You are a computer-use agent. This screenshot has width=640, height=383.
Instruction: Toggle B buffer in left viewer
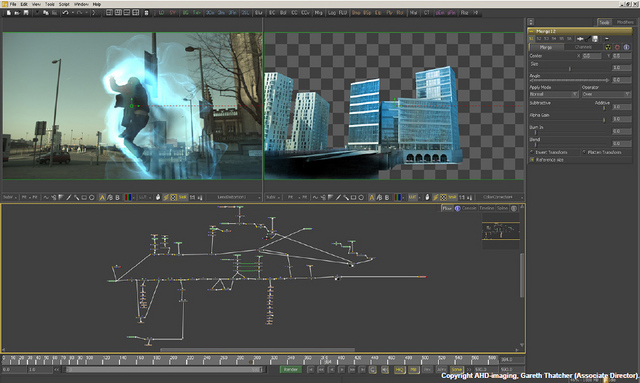click(117, 197)
